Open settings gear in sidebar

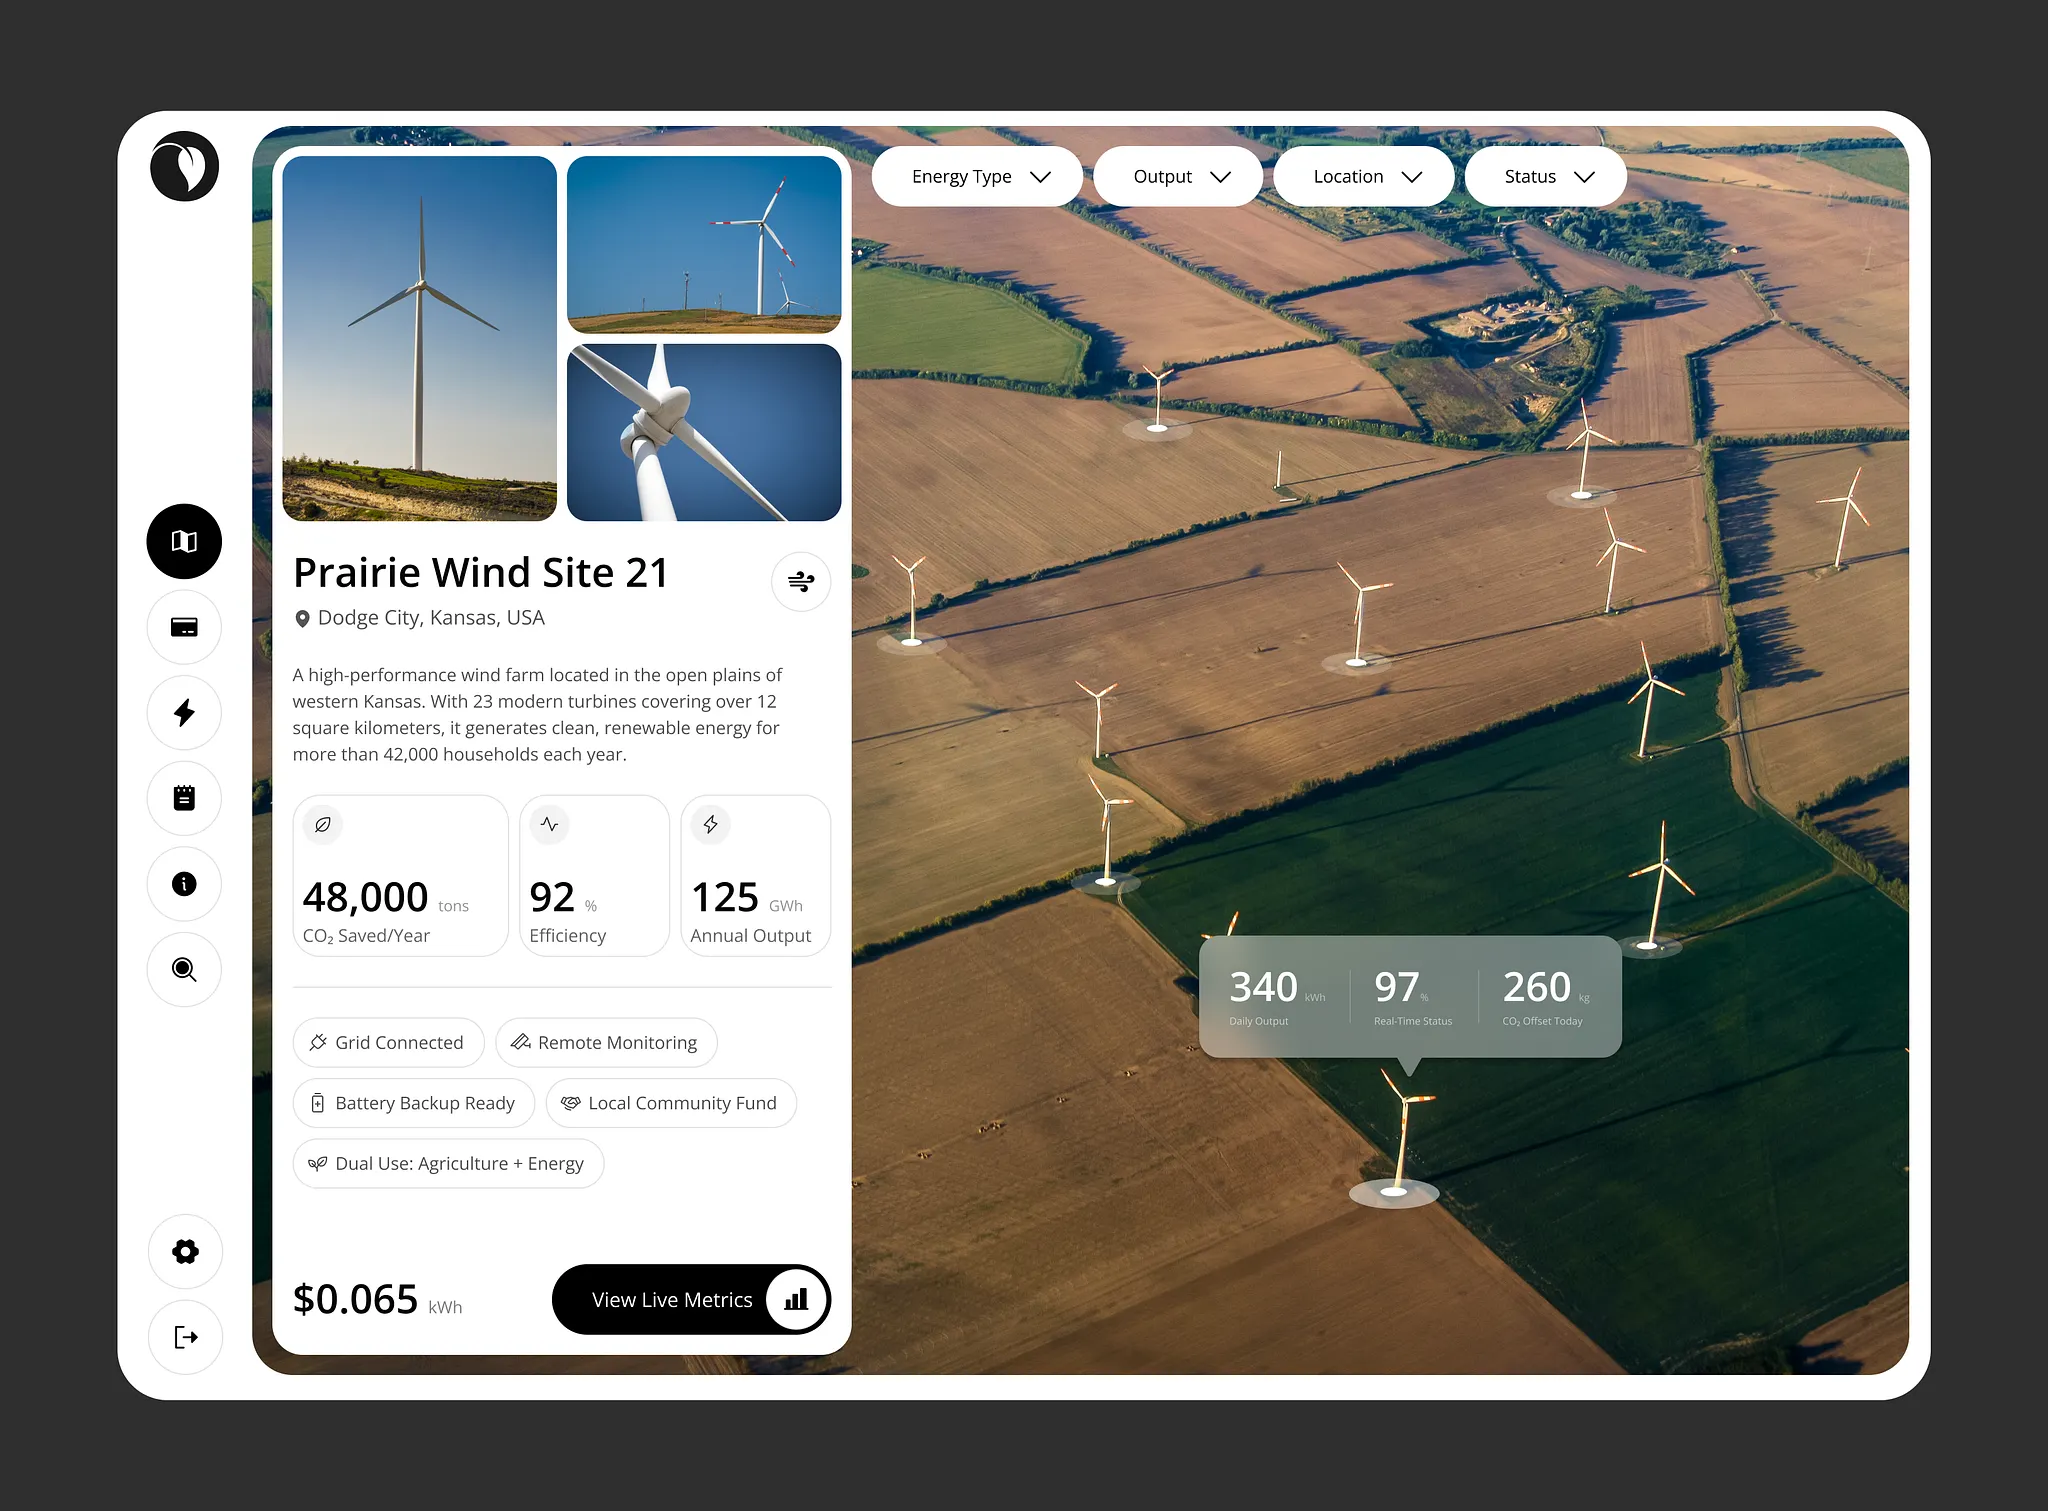click(185, 1251)
